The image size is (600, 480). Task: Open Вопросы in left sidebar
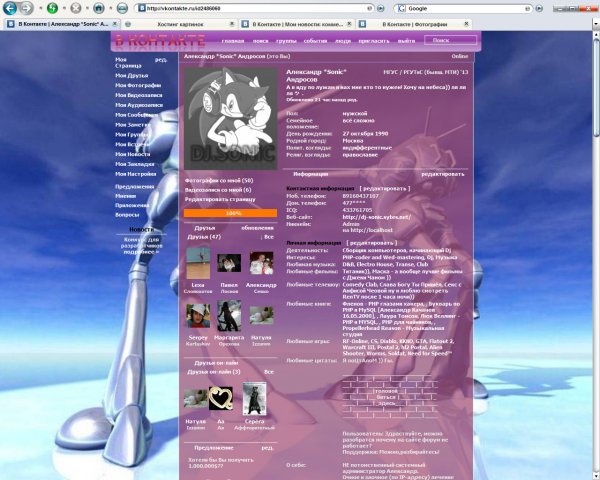pyautogui.click(x=127, y=215)
